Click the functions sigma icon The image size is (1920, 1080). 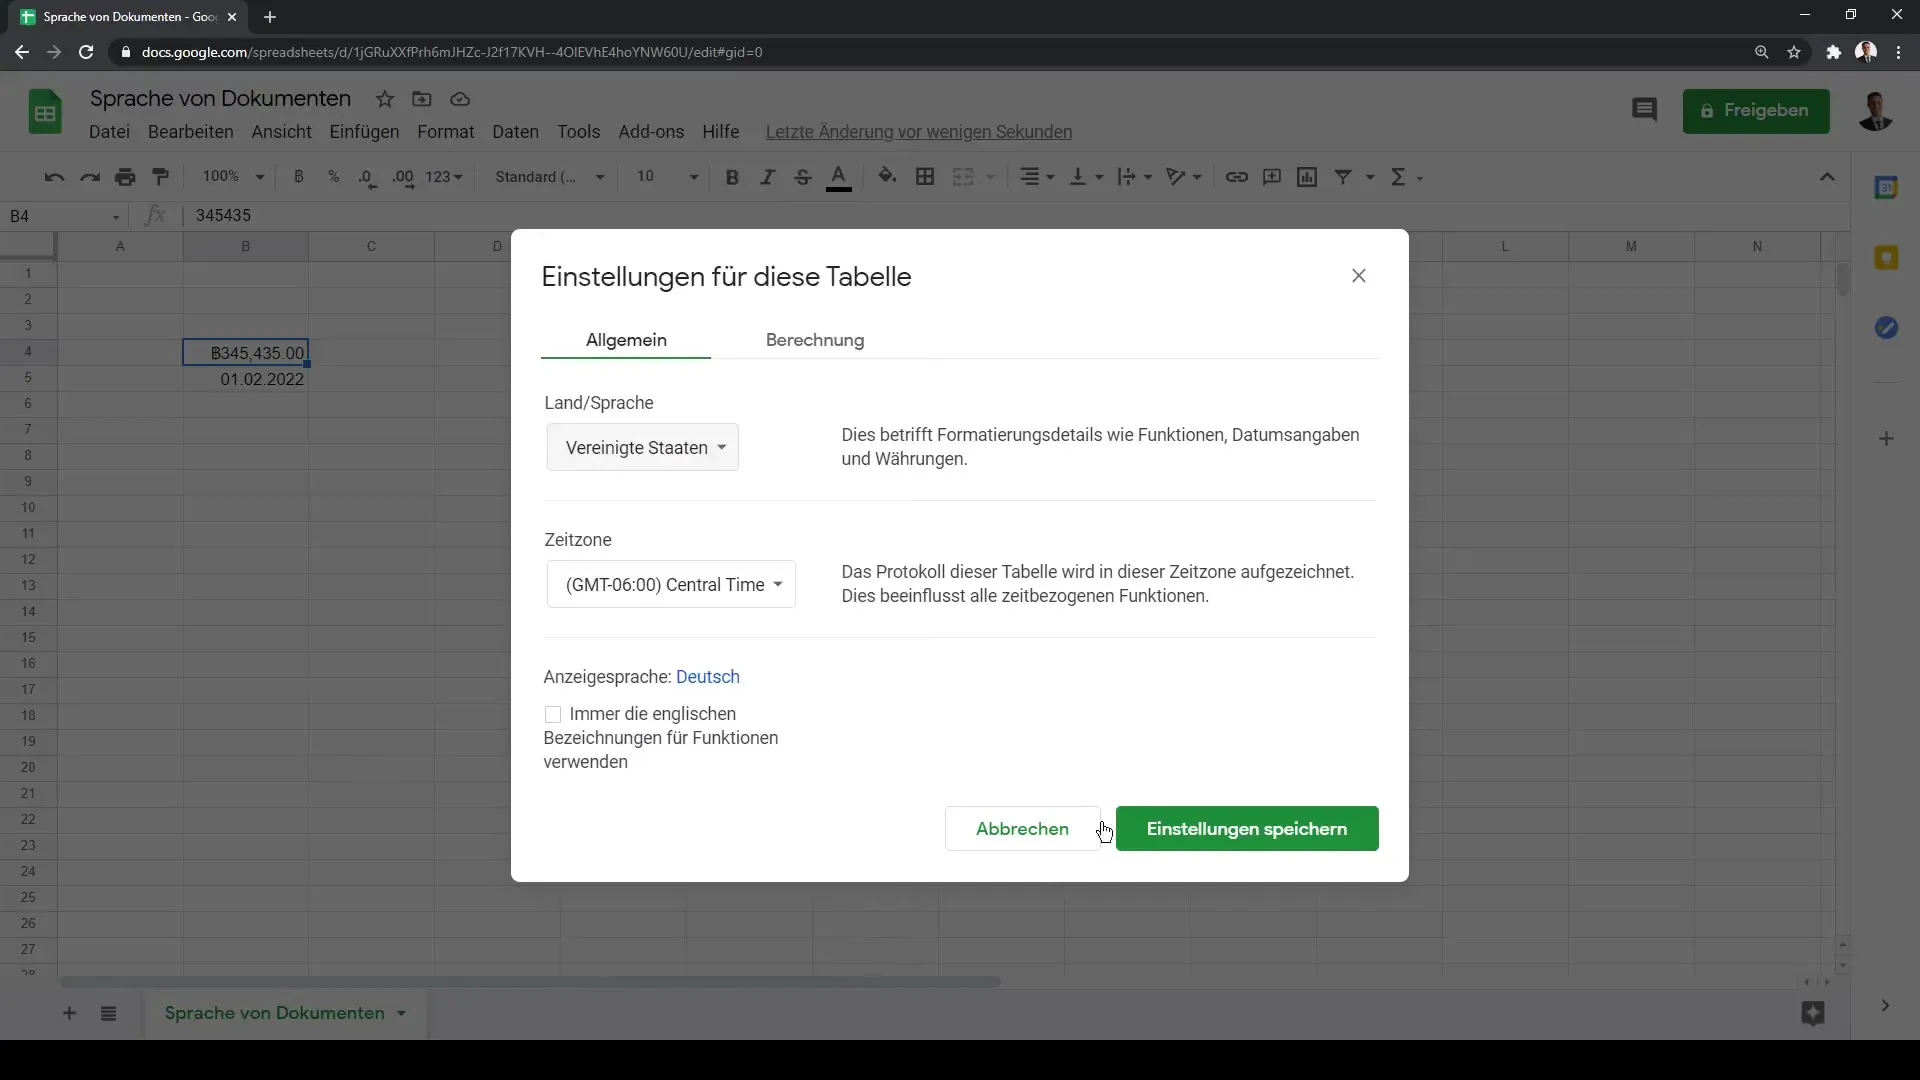[1398, 177]
